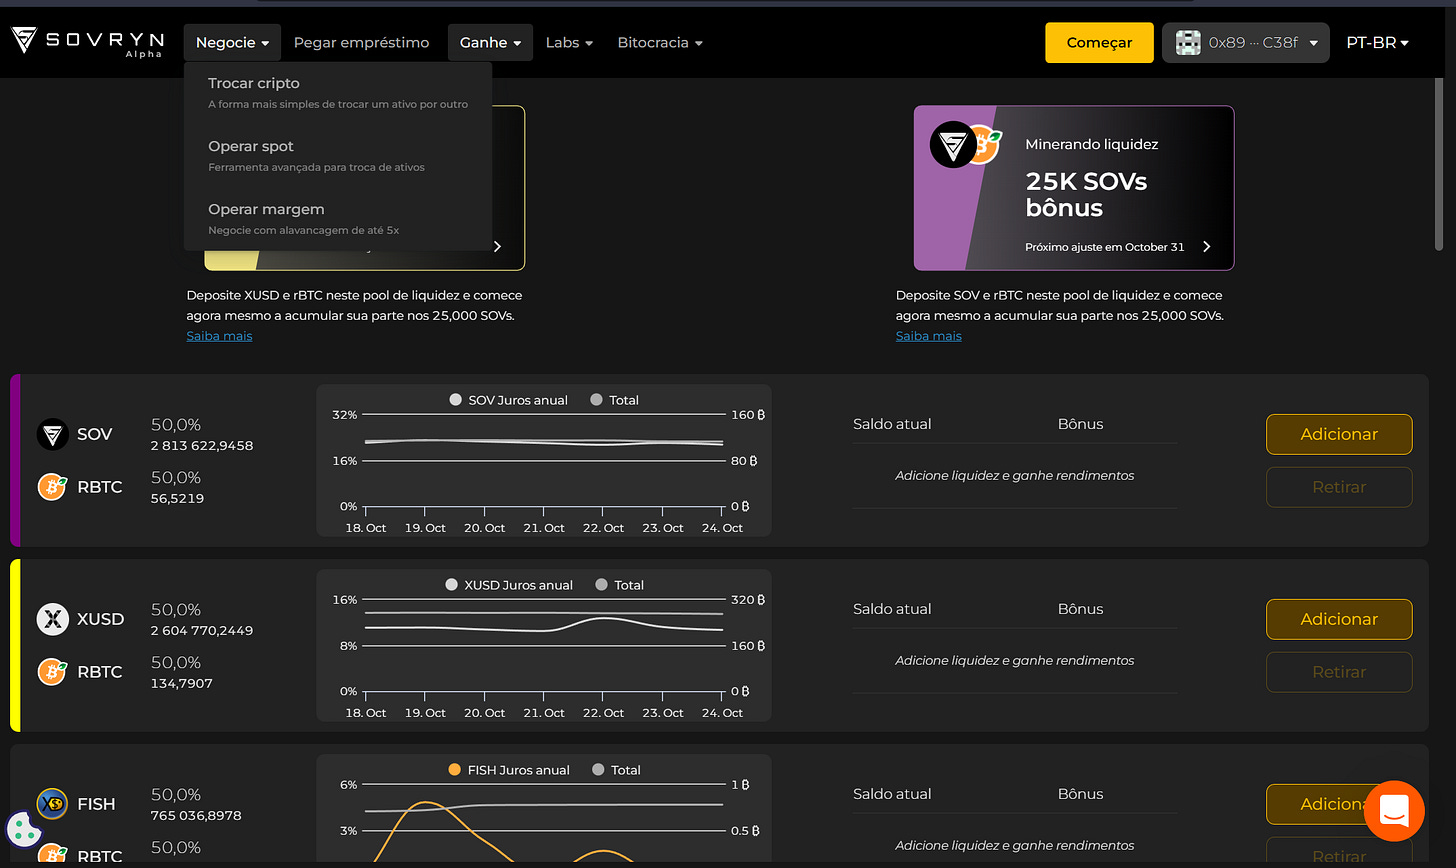
Task: Open the 25K SOVs bônus promo card
Action: pos(1074,188)
